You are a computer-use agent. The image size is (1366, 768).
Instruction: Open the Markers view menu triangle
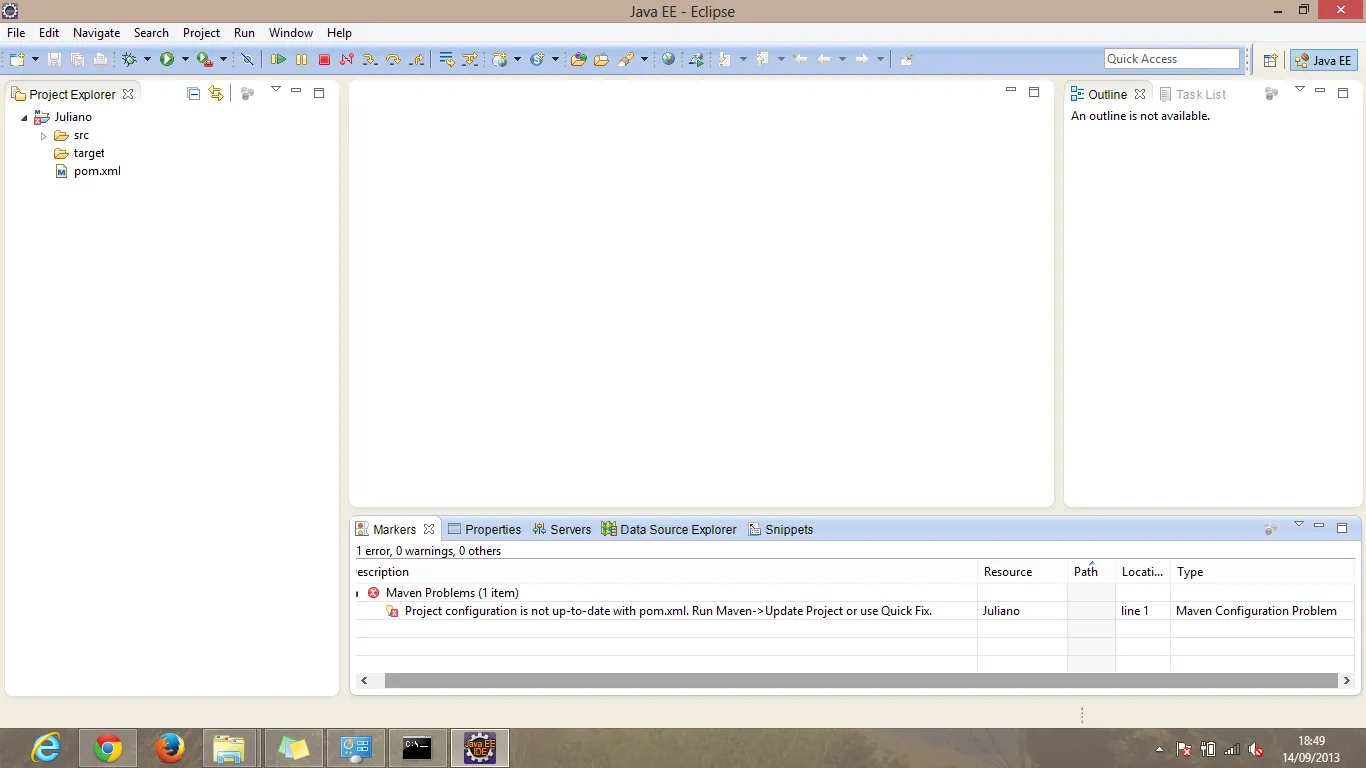click(1299, 525)
